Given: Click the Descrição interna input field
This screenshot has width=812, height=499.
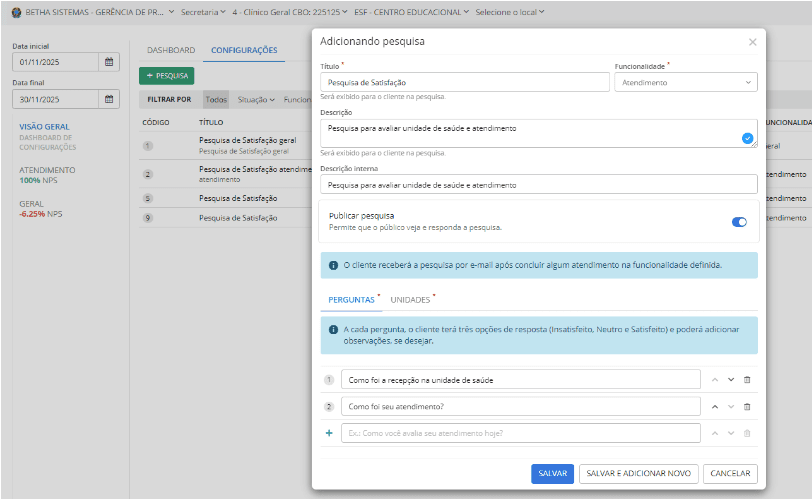Looking at the screenshot, I should [x=539, y=185].
